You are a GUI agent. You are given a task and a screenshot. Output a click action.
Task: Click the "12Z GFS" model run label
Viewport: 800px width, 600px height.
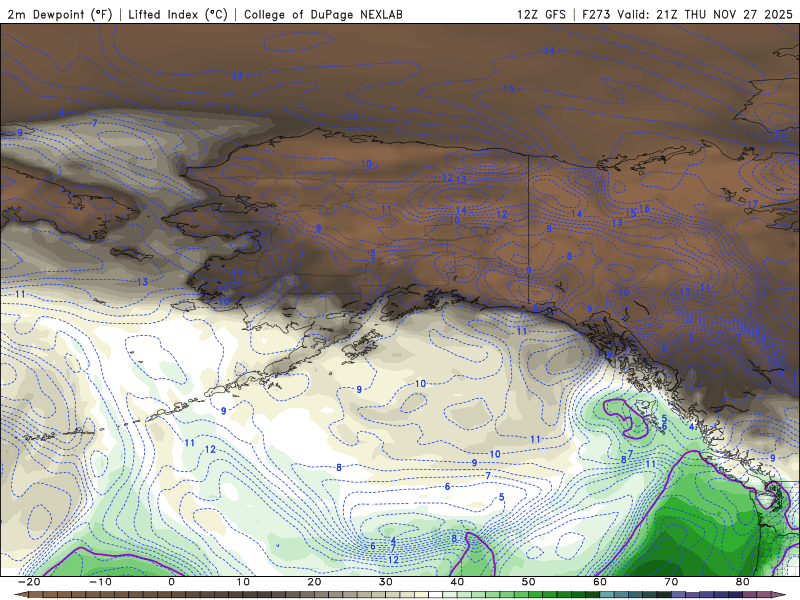pos(541,14)
